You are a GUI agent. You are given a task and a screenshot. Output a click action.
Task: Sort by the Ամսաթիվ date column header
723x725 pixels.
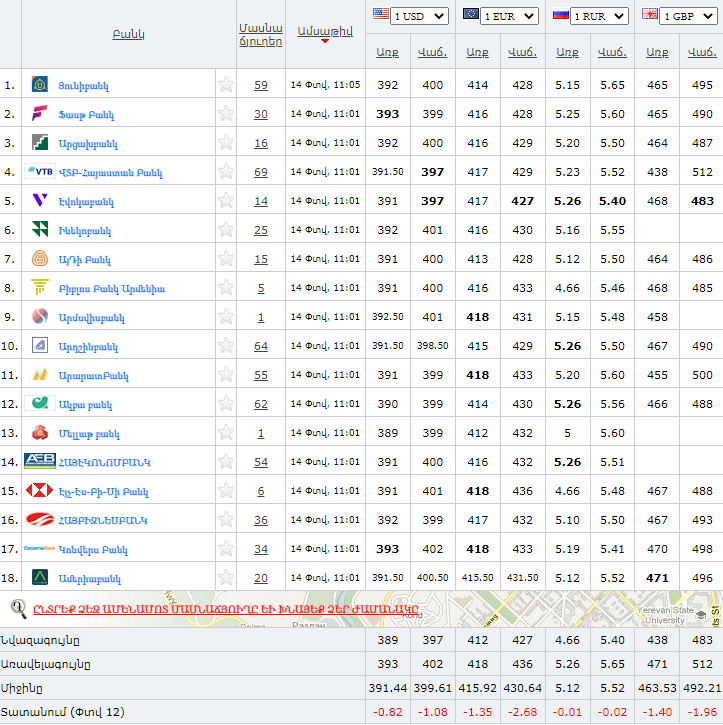[x=325, y=31]
